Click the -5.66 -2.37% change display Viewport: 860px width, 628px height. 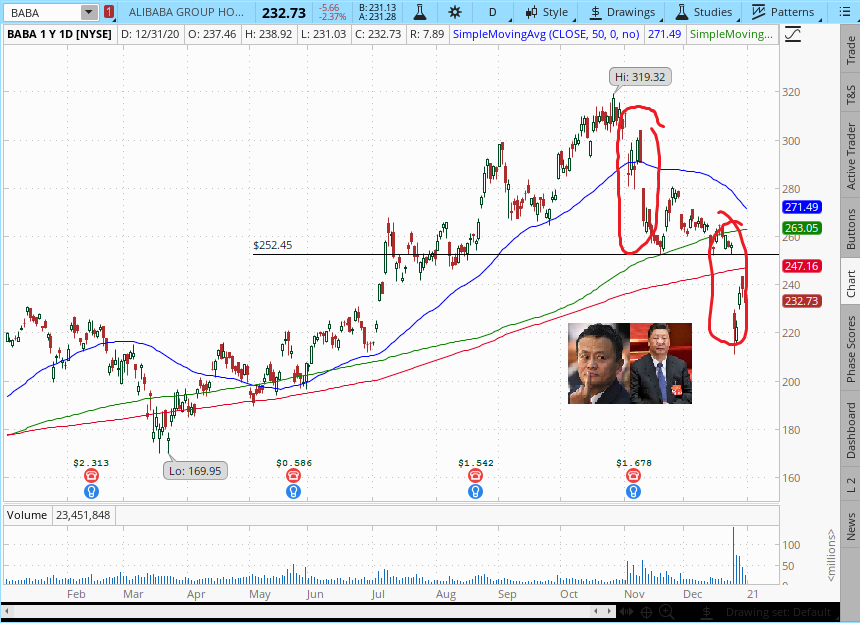coord(331,12)
